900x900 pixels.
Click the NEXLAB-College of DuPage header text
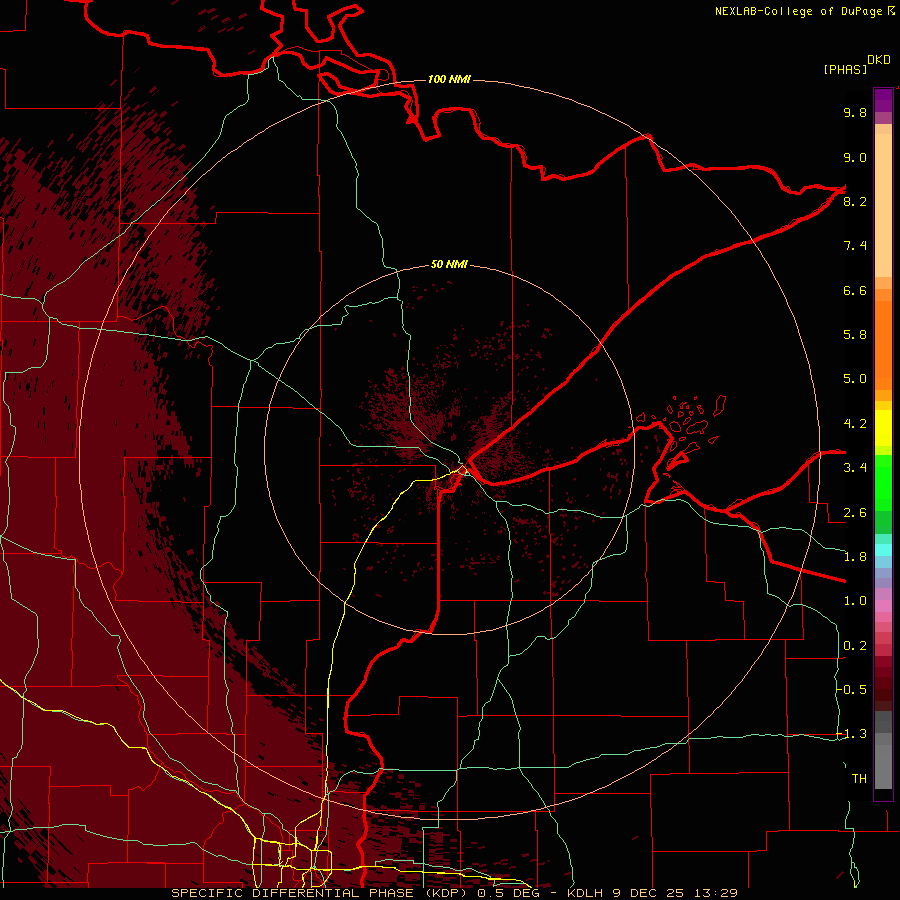(x=798, y=11)
